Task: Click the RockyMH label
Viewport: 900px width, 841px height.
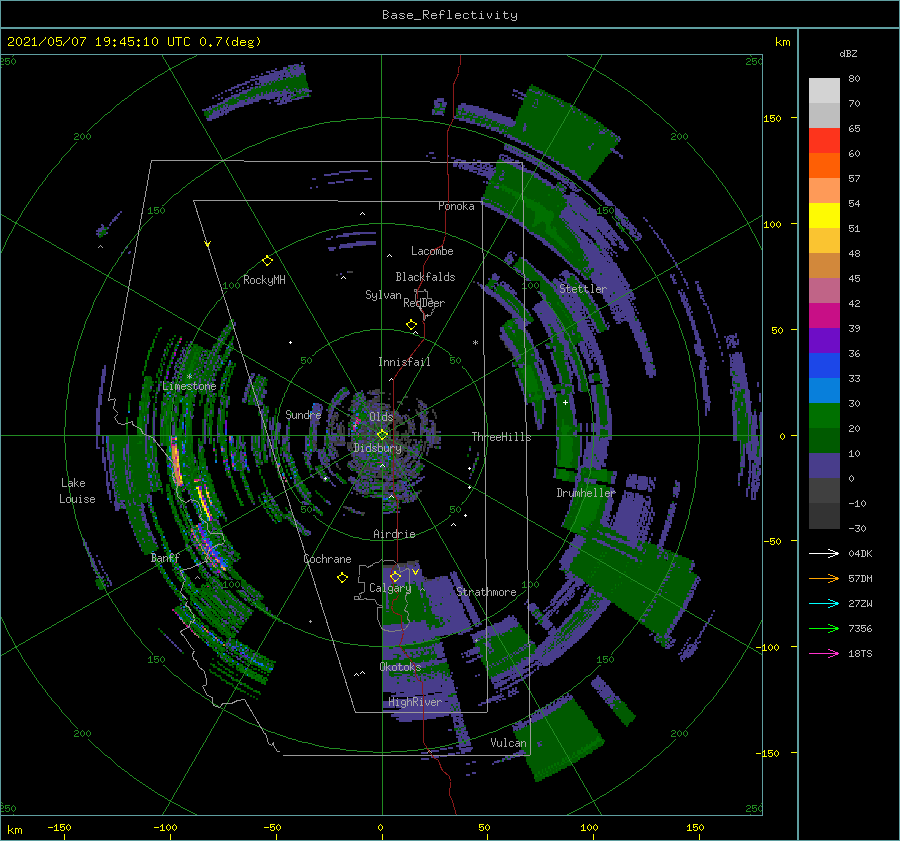Action: point(264,280)
